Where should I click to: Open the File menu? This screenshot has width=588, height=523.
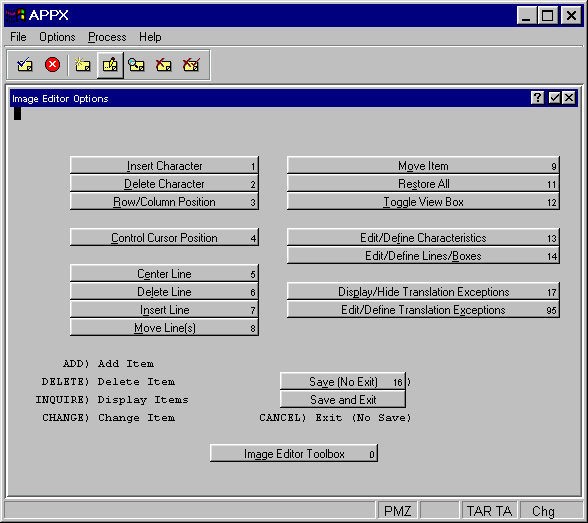coord(18,37)
